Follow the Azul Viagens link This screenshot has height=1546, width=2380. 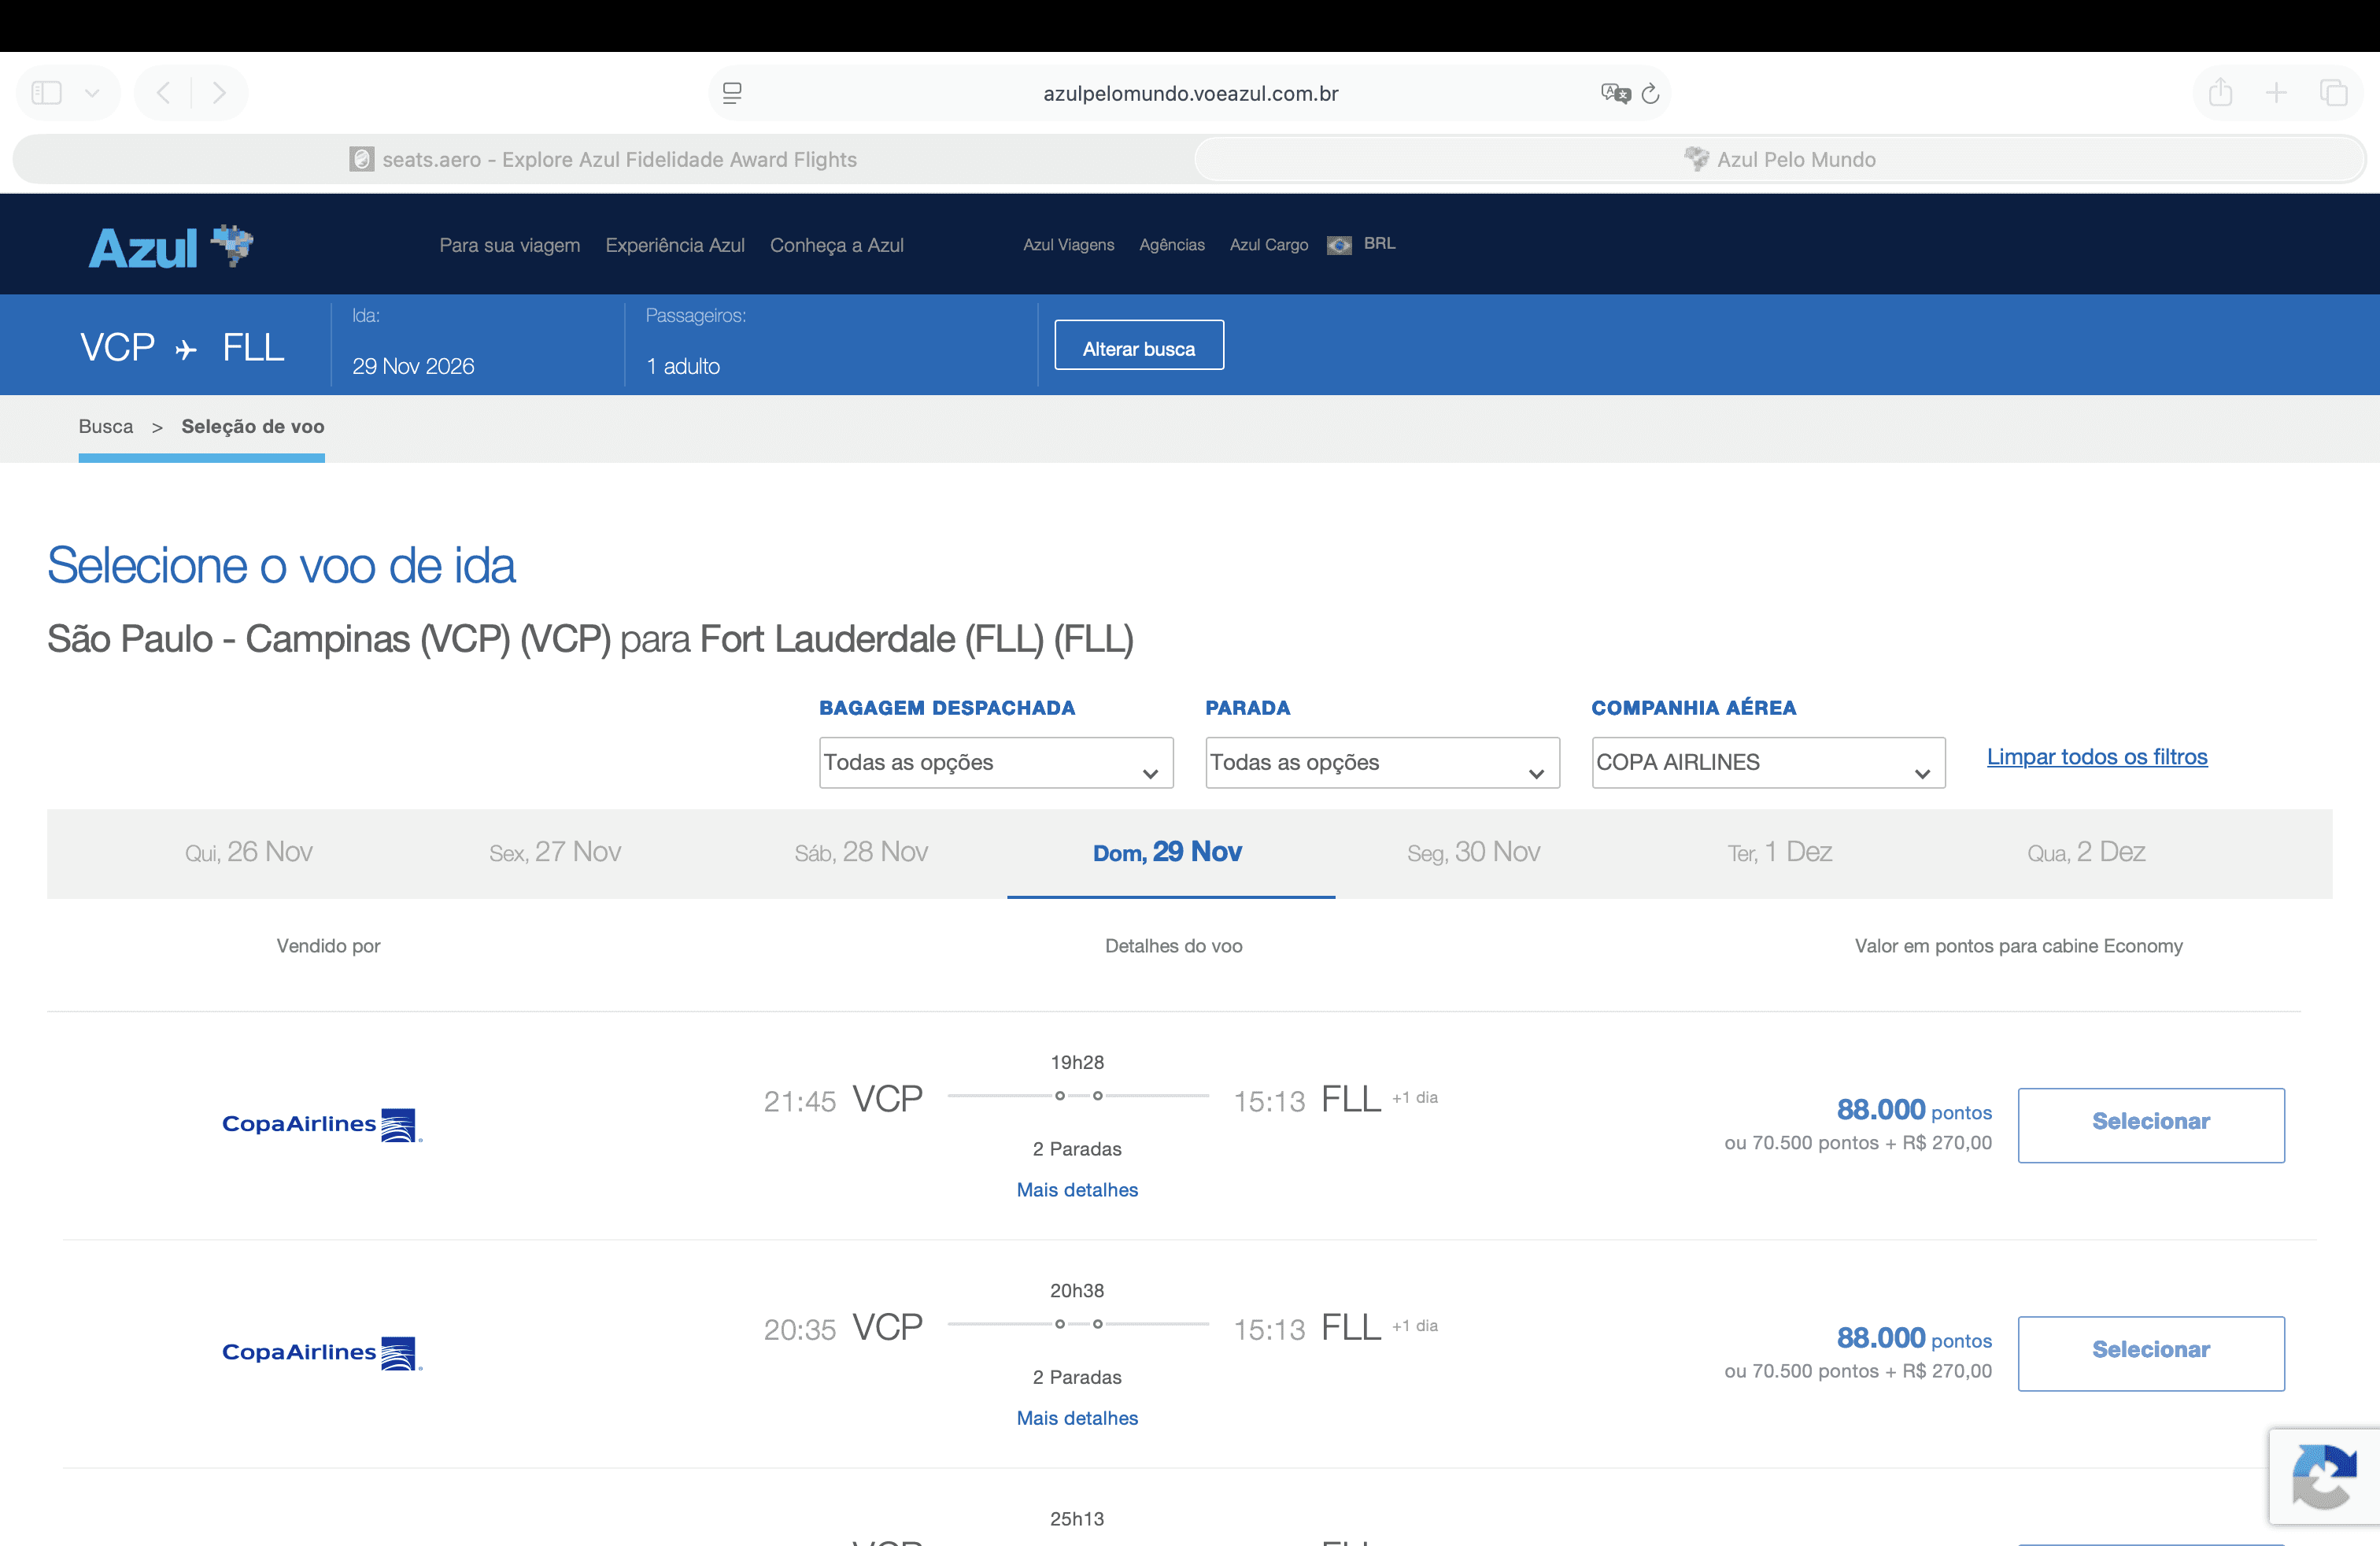[1068, 244]
